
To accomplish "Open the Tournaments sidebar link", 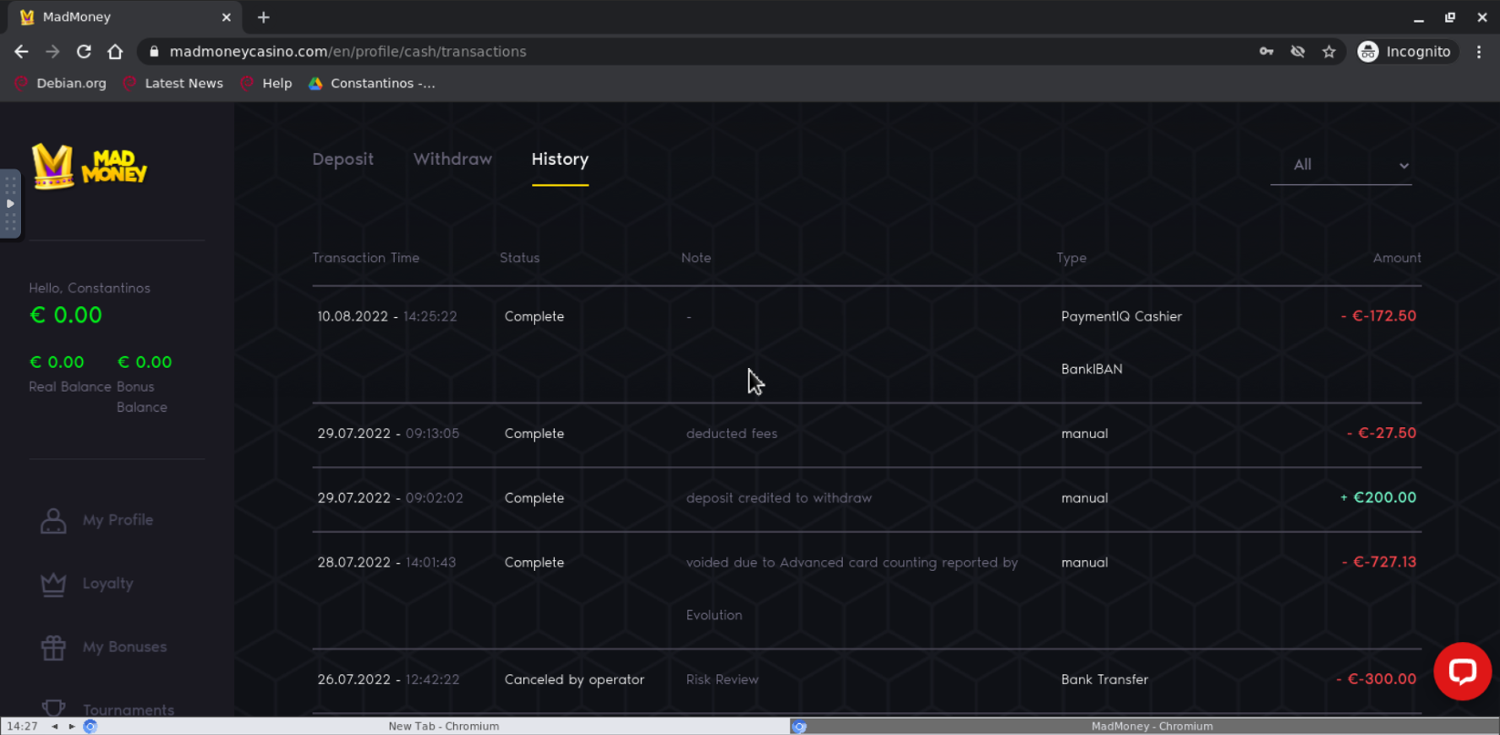I will [128, 709].
